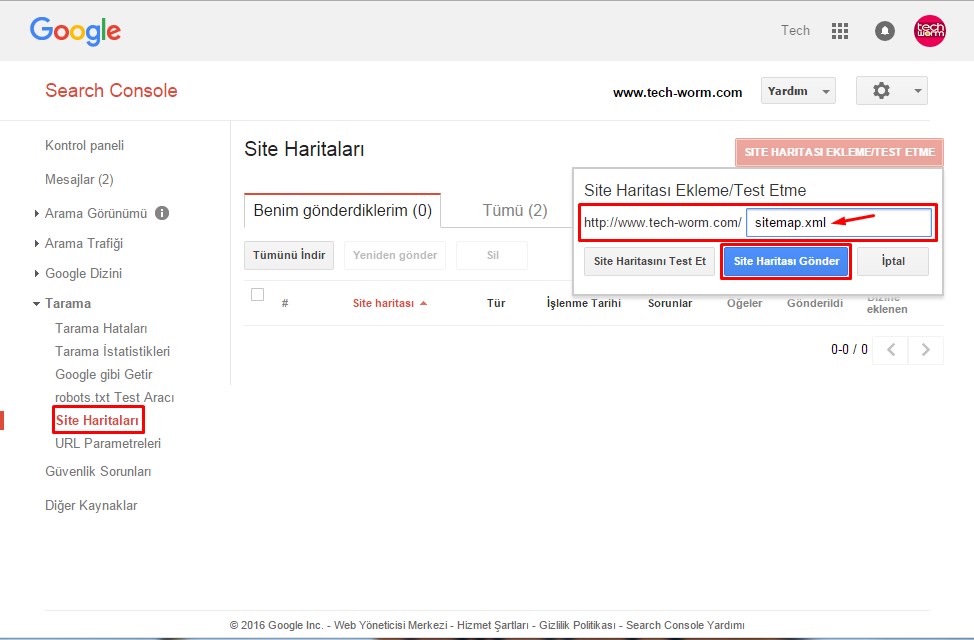Select the Benim gönderdiklerim (0) tab
This screenshot has height=640, width=974.
(342, 210)
